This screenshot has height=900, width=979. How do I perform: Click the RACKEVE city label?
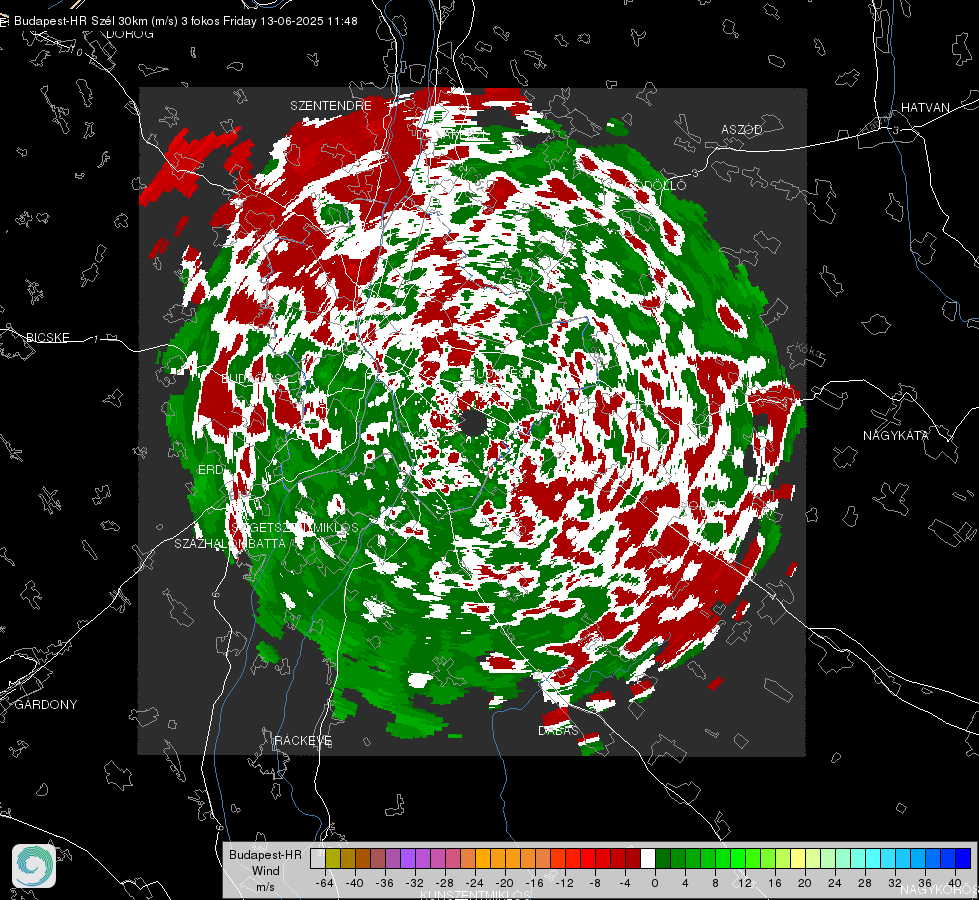pos(303,740)
